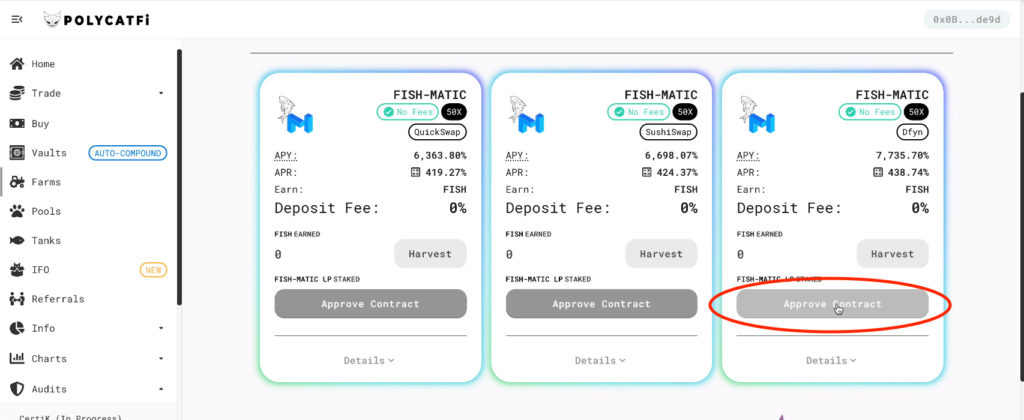Open the APR calculator icon on QuickSwap card
Image resolution: width=1024 pixels, height=420 pixels.
415,172
